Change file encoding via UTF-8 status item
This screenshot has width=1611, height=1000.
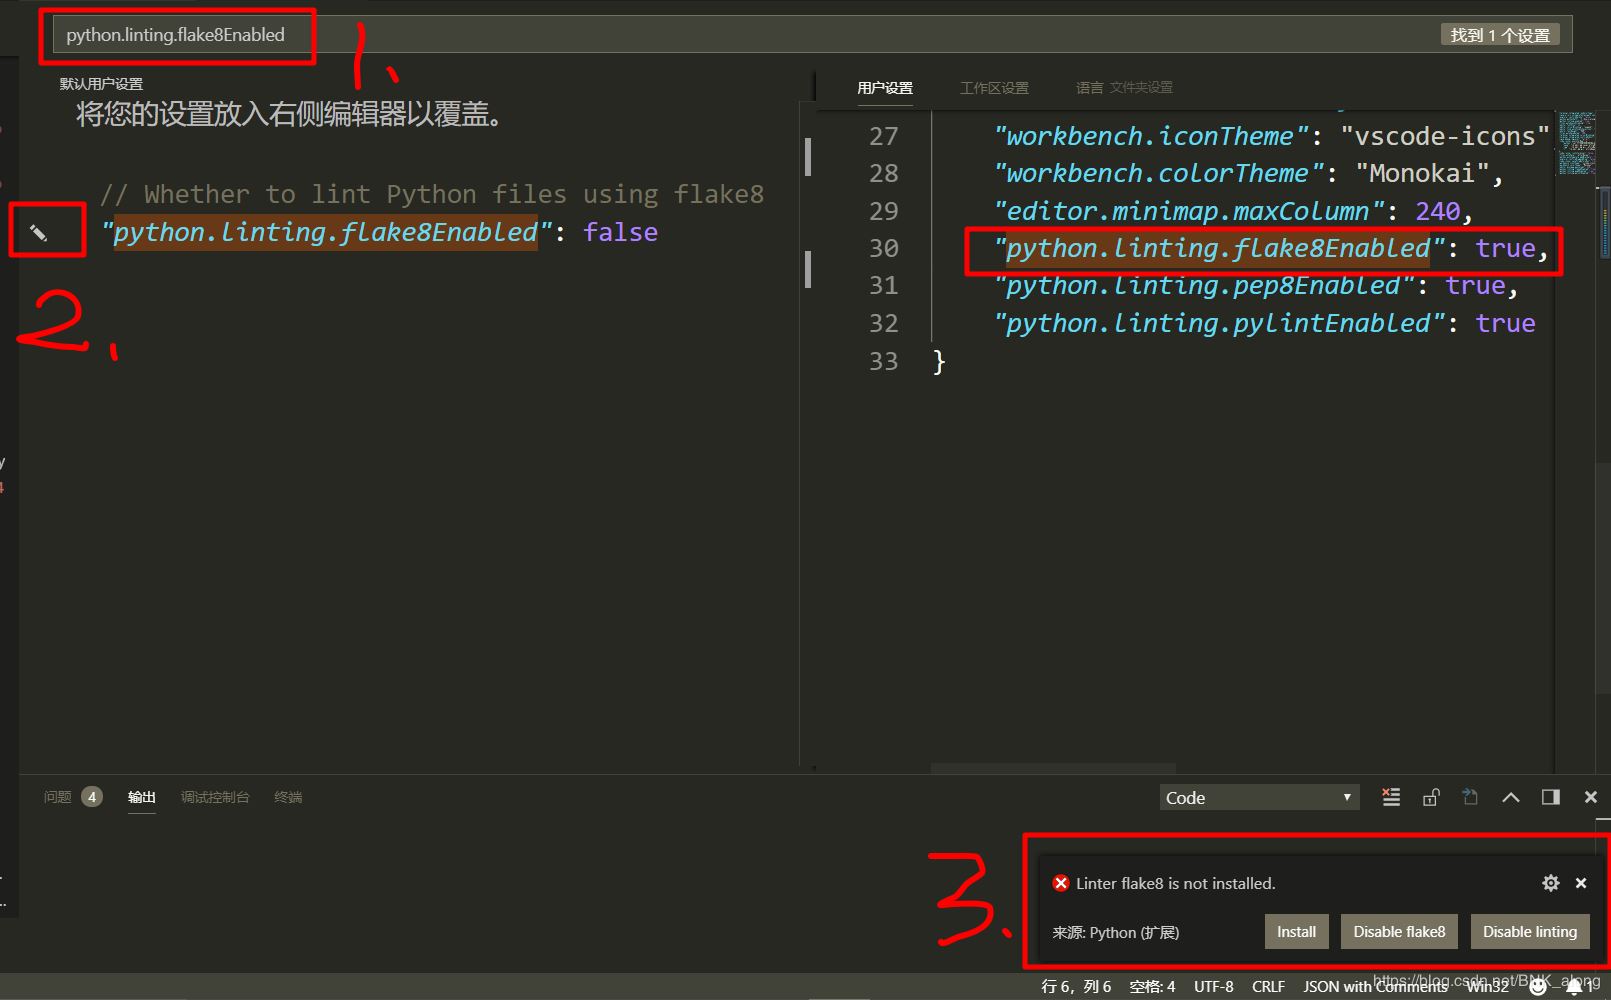(1213, 987)
